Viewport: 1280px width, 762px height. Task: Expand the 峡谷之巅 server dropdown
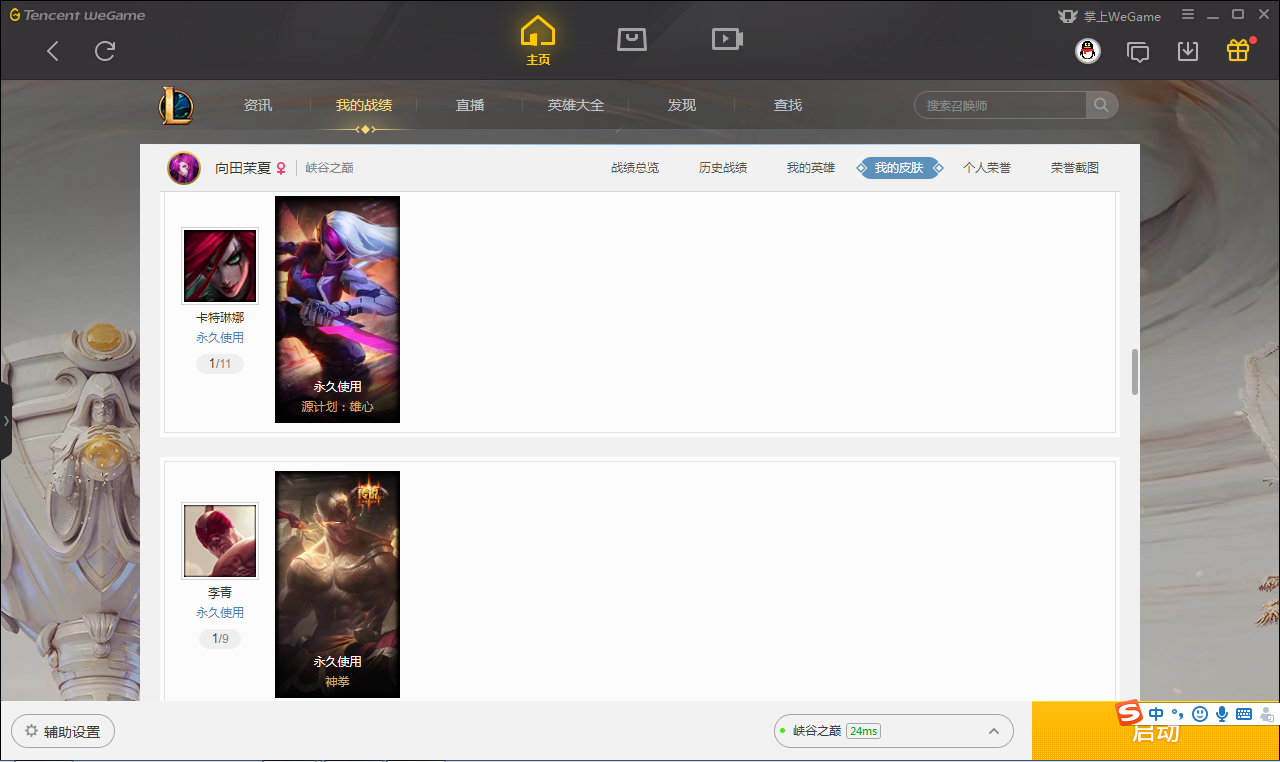click(894, 731)
